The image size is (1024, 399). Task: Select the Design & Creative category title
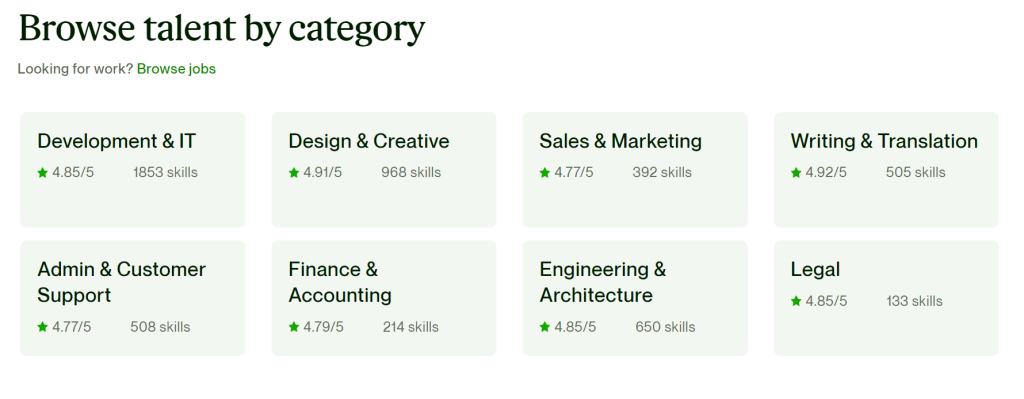pyautogui.click(x=369, y=141)
